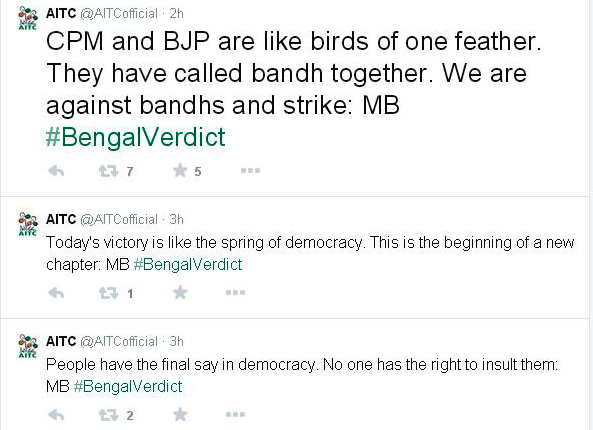Open #BengalVerdict hashtag in the first tweet
The height and width of the screenshot is (430, 593).
tap(136, 137)
